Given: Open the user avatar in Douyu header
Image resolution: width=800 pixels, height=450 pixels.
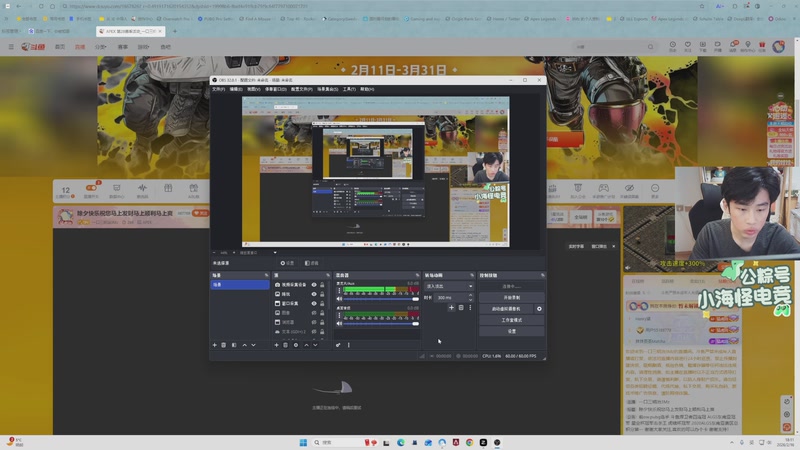Looking at the screenshot, I should point(779,46).
